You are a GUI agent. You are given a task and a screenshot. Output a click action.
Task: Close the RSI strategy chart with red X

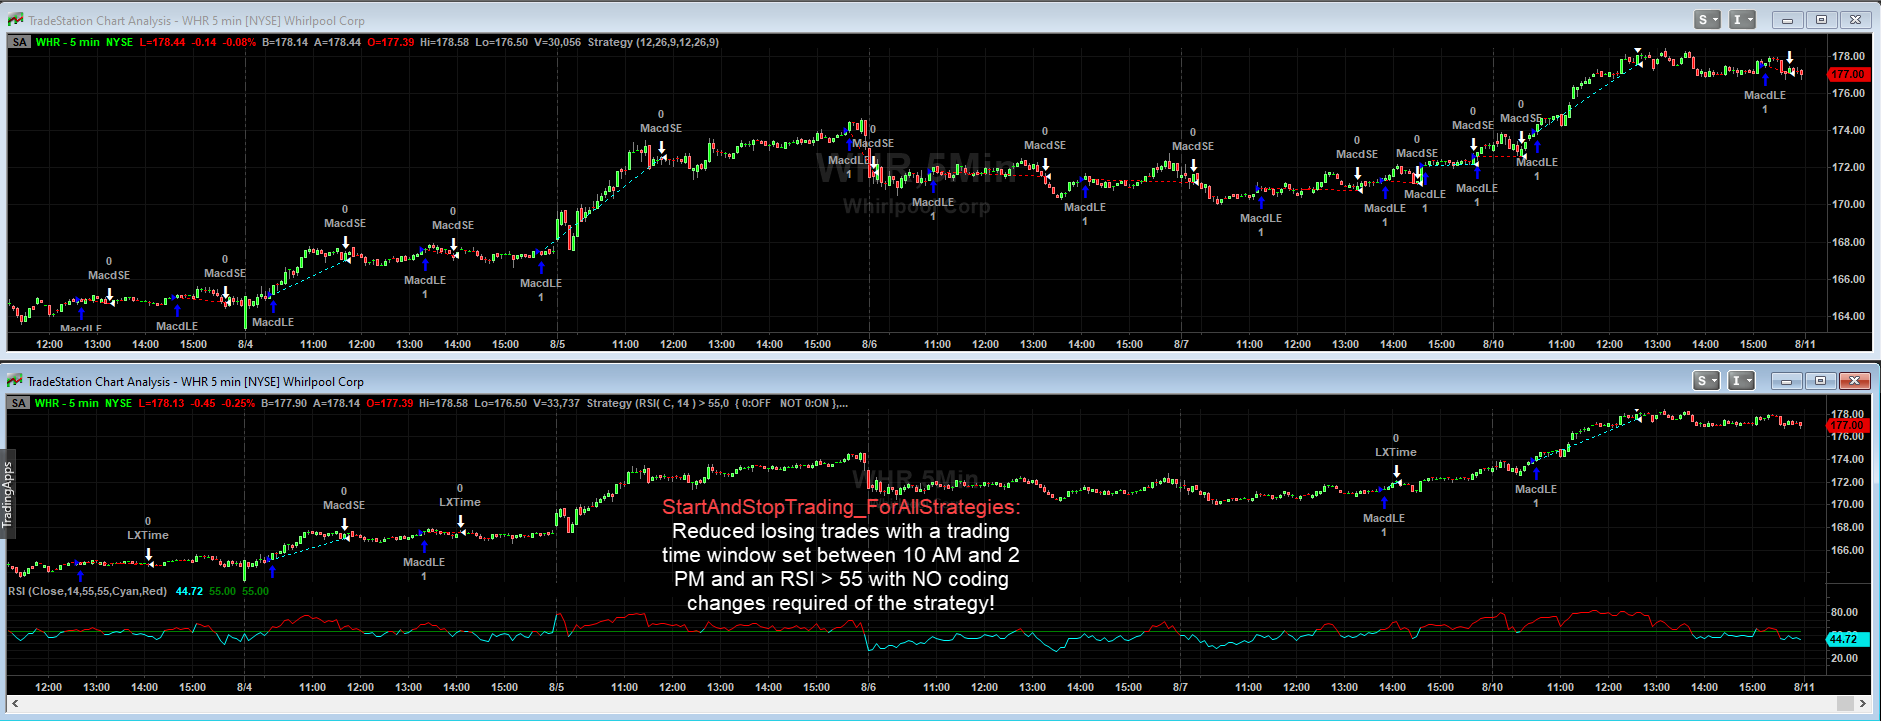point(1854,380)
